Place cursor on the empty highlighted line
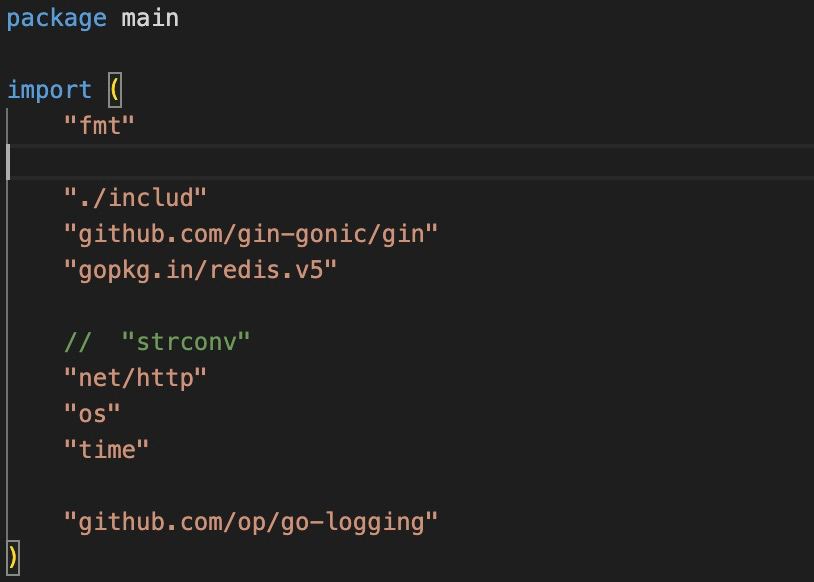814x582 pixels. click(x=410, y=162)
